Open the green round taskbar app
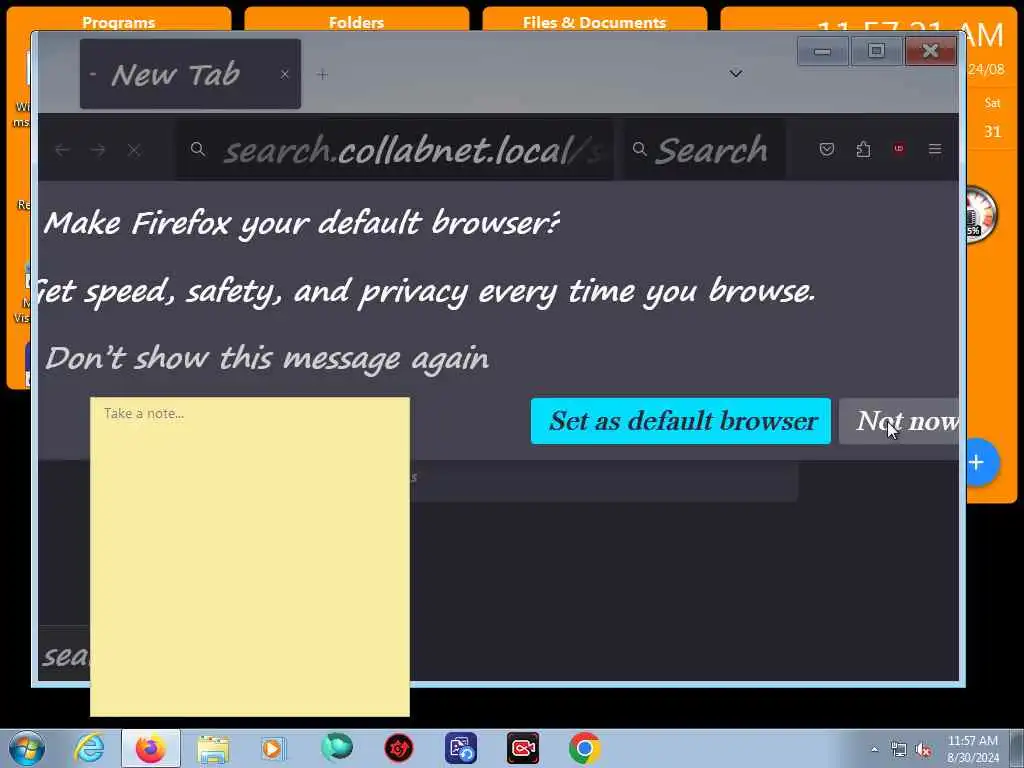This screenshot has height=768, width=1024. pyautogui.click(x=336, y=748)
